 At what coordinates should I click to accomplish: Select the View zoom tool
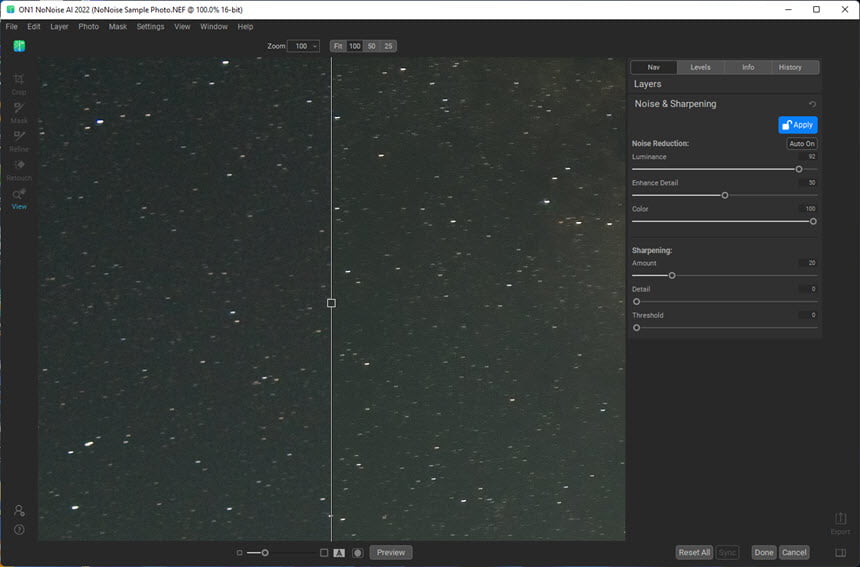(x=19, y=199)
